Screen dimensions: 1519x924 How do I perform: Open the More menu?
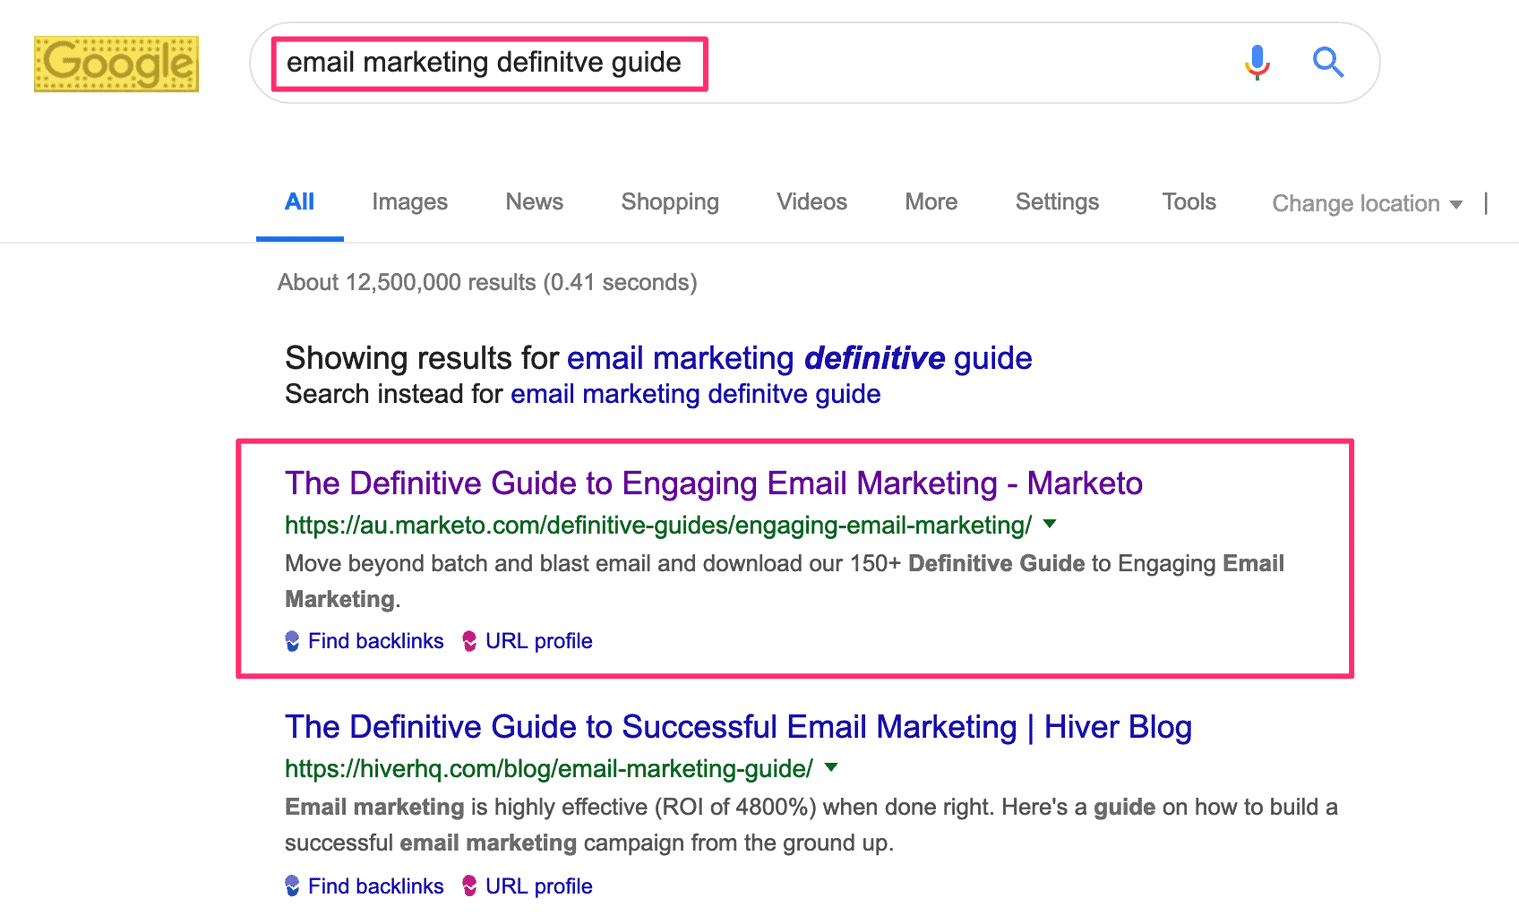point(930,202)
